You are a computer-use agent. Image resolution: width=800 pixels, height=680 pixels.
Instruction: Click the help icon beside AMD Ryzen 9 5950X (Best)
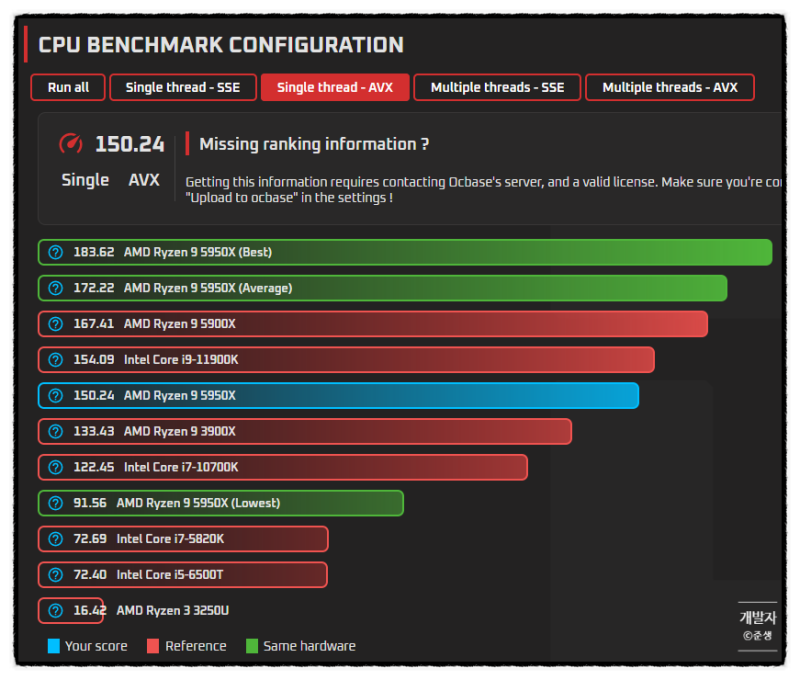pos(54,252)
